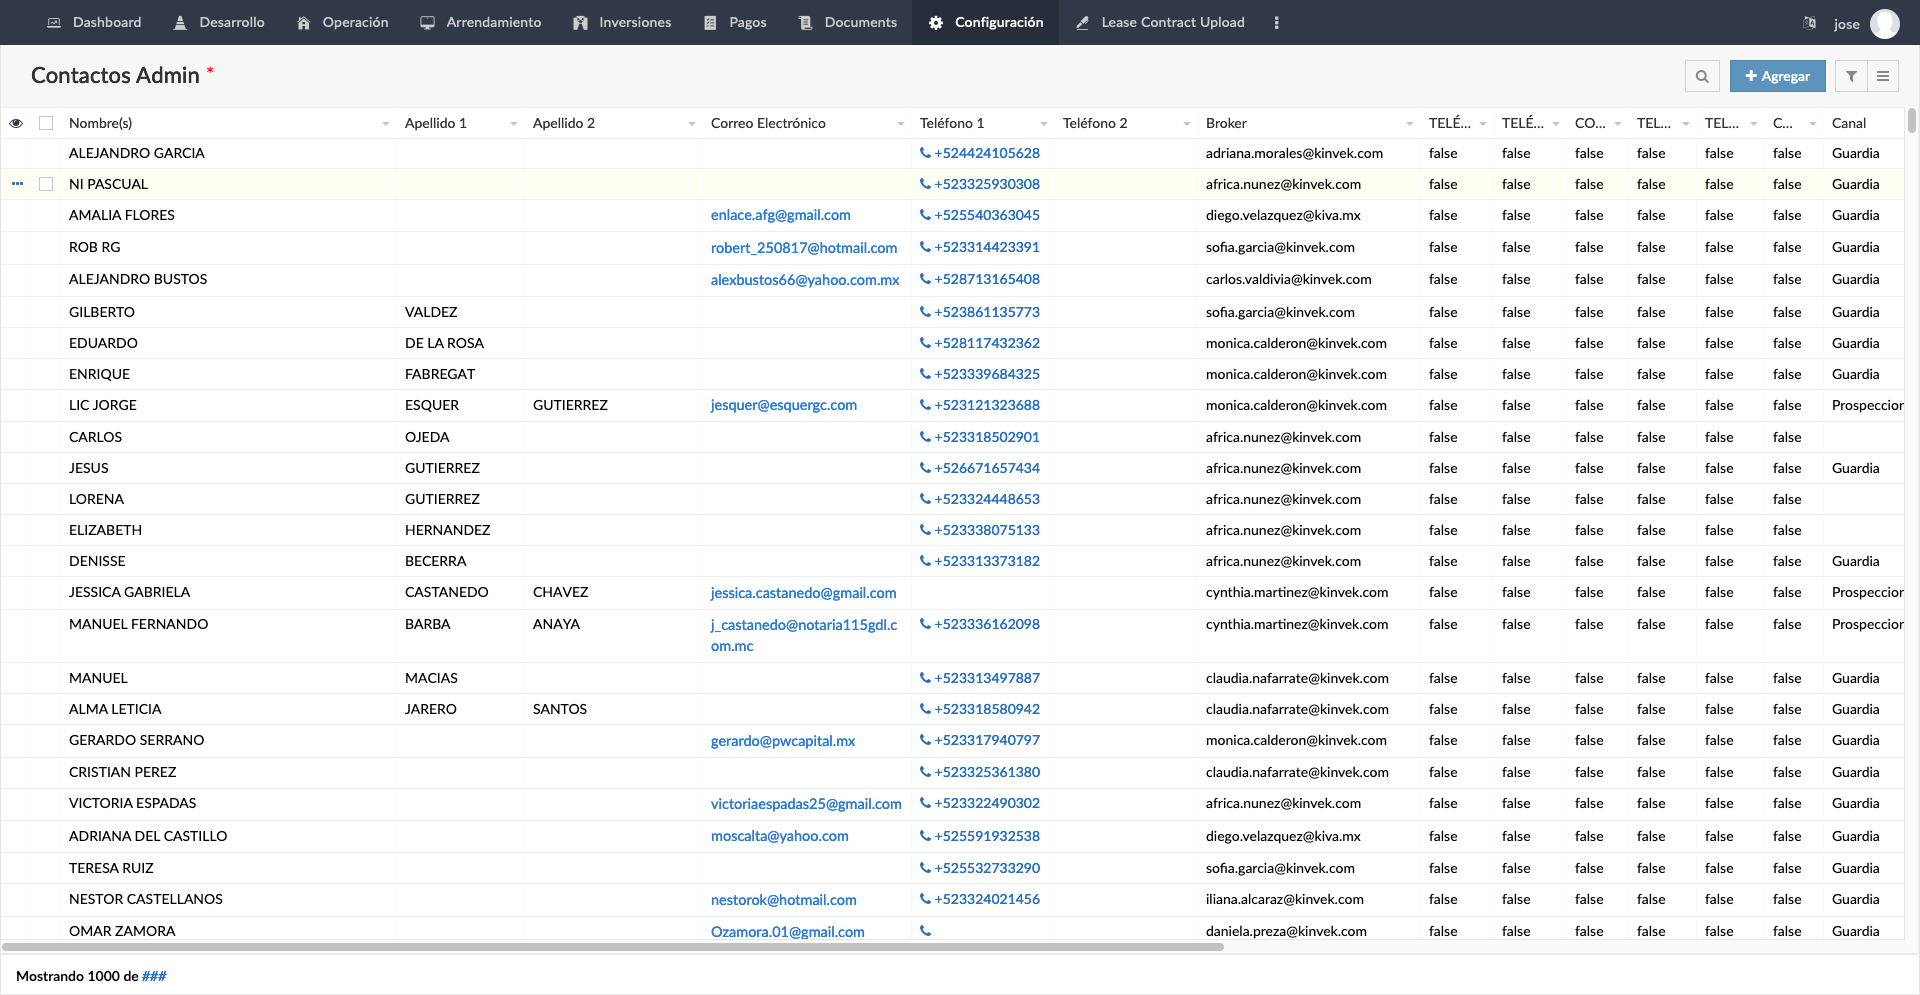Click the jose user avatar
This screenshot has width=1920, height=995.
[x=1885, y=23]
